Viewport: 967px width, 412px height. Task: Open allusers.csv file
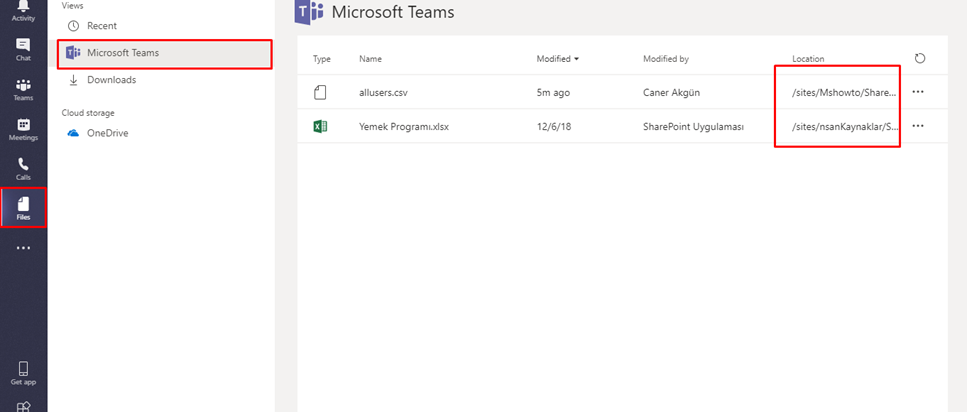[383, 93]
